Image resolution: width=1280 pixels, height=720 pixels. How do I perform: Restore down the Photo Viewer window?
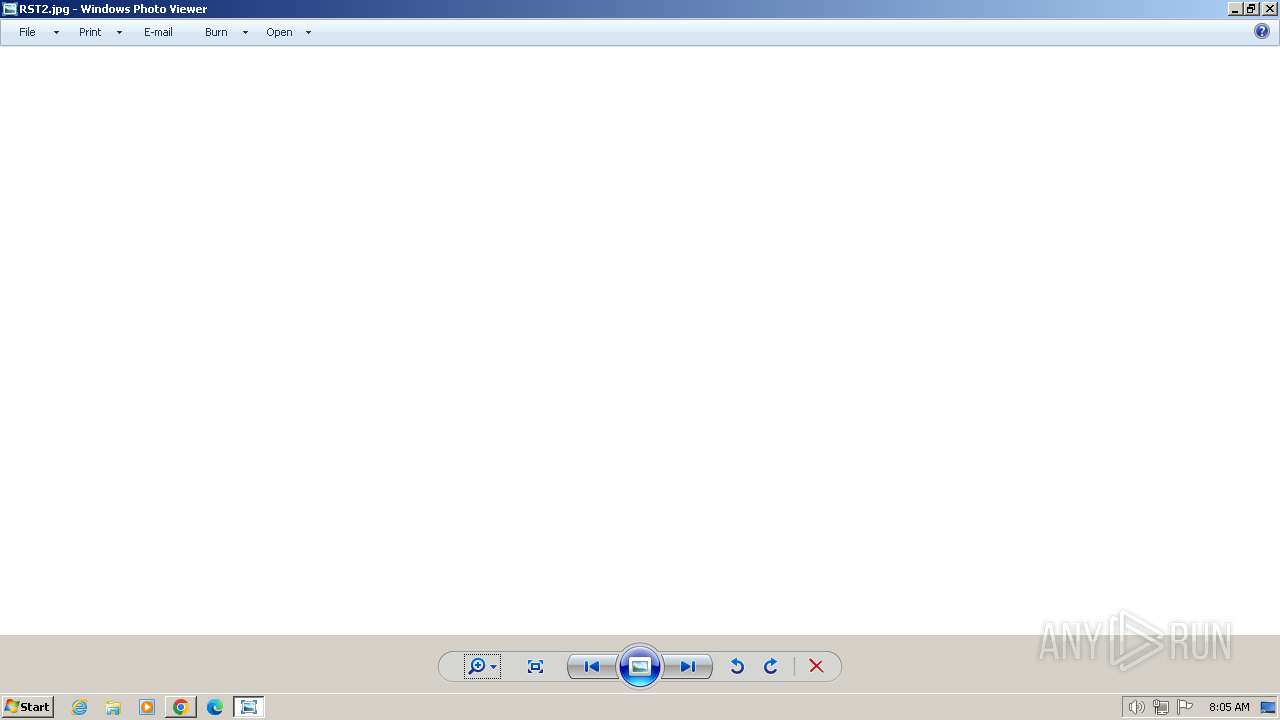tap(1251, 9)
